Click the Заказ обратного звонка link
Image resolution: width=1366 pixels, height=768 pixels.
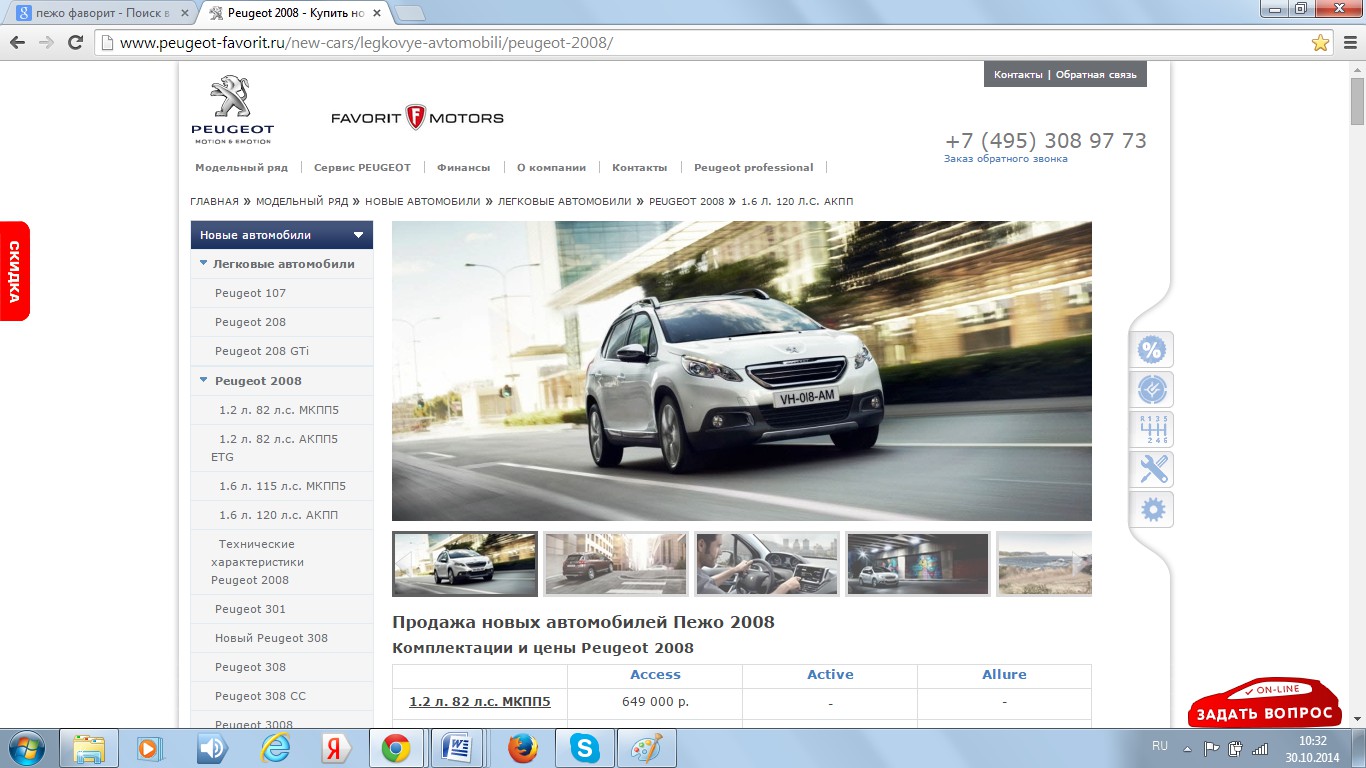1005,158
